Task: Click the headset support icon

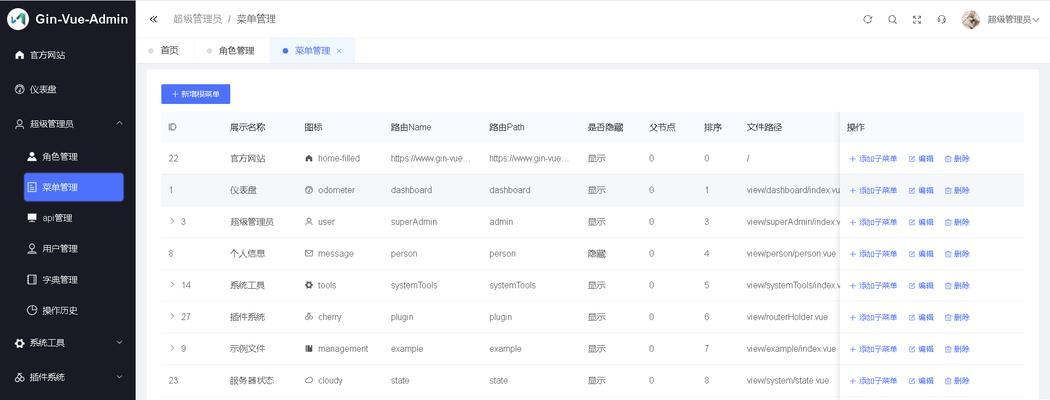Action: (942, 19)
